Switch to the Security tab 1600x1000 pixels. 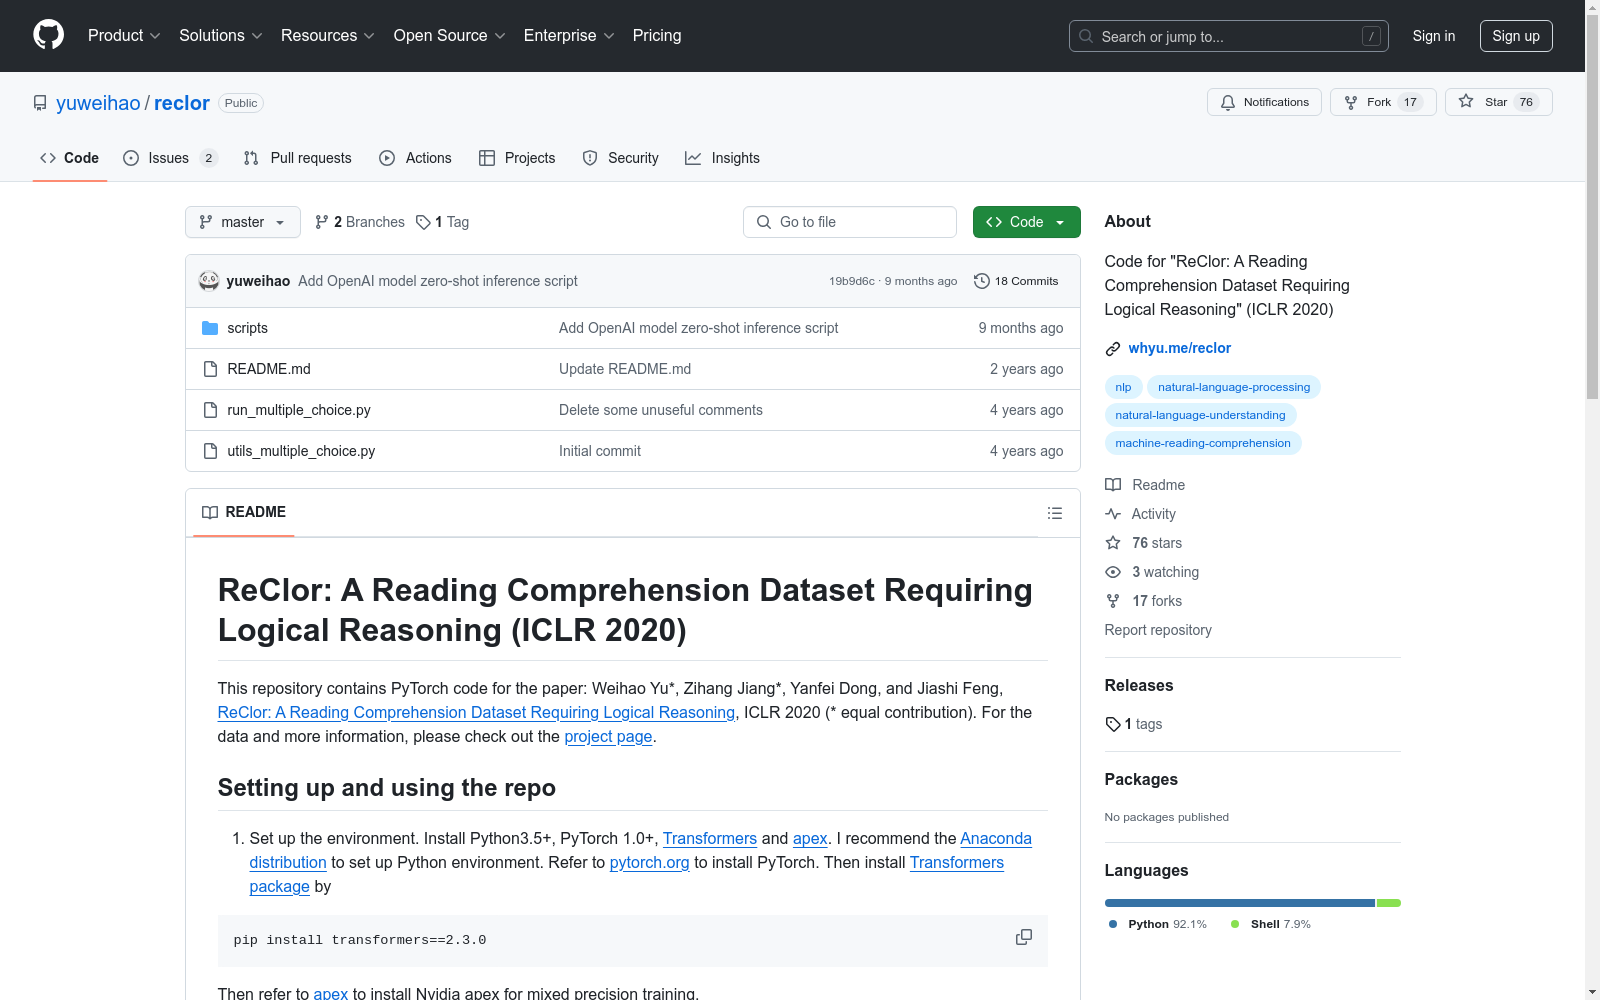click(621, 158)
